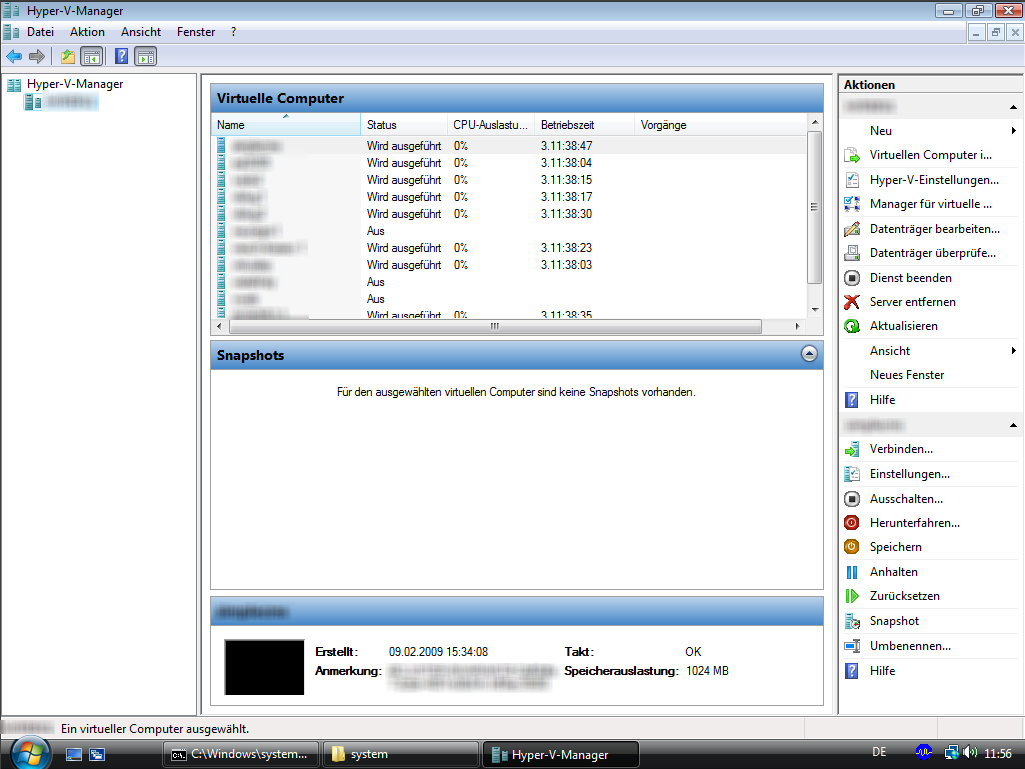Open Virtuellen Computer importieren via its icon
This screenshot has height=769, width=1025.
851,155
